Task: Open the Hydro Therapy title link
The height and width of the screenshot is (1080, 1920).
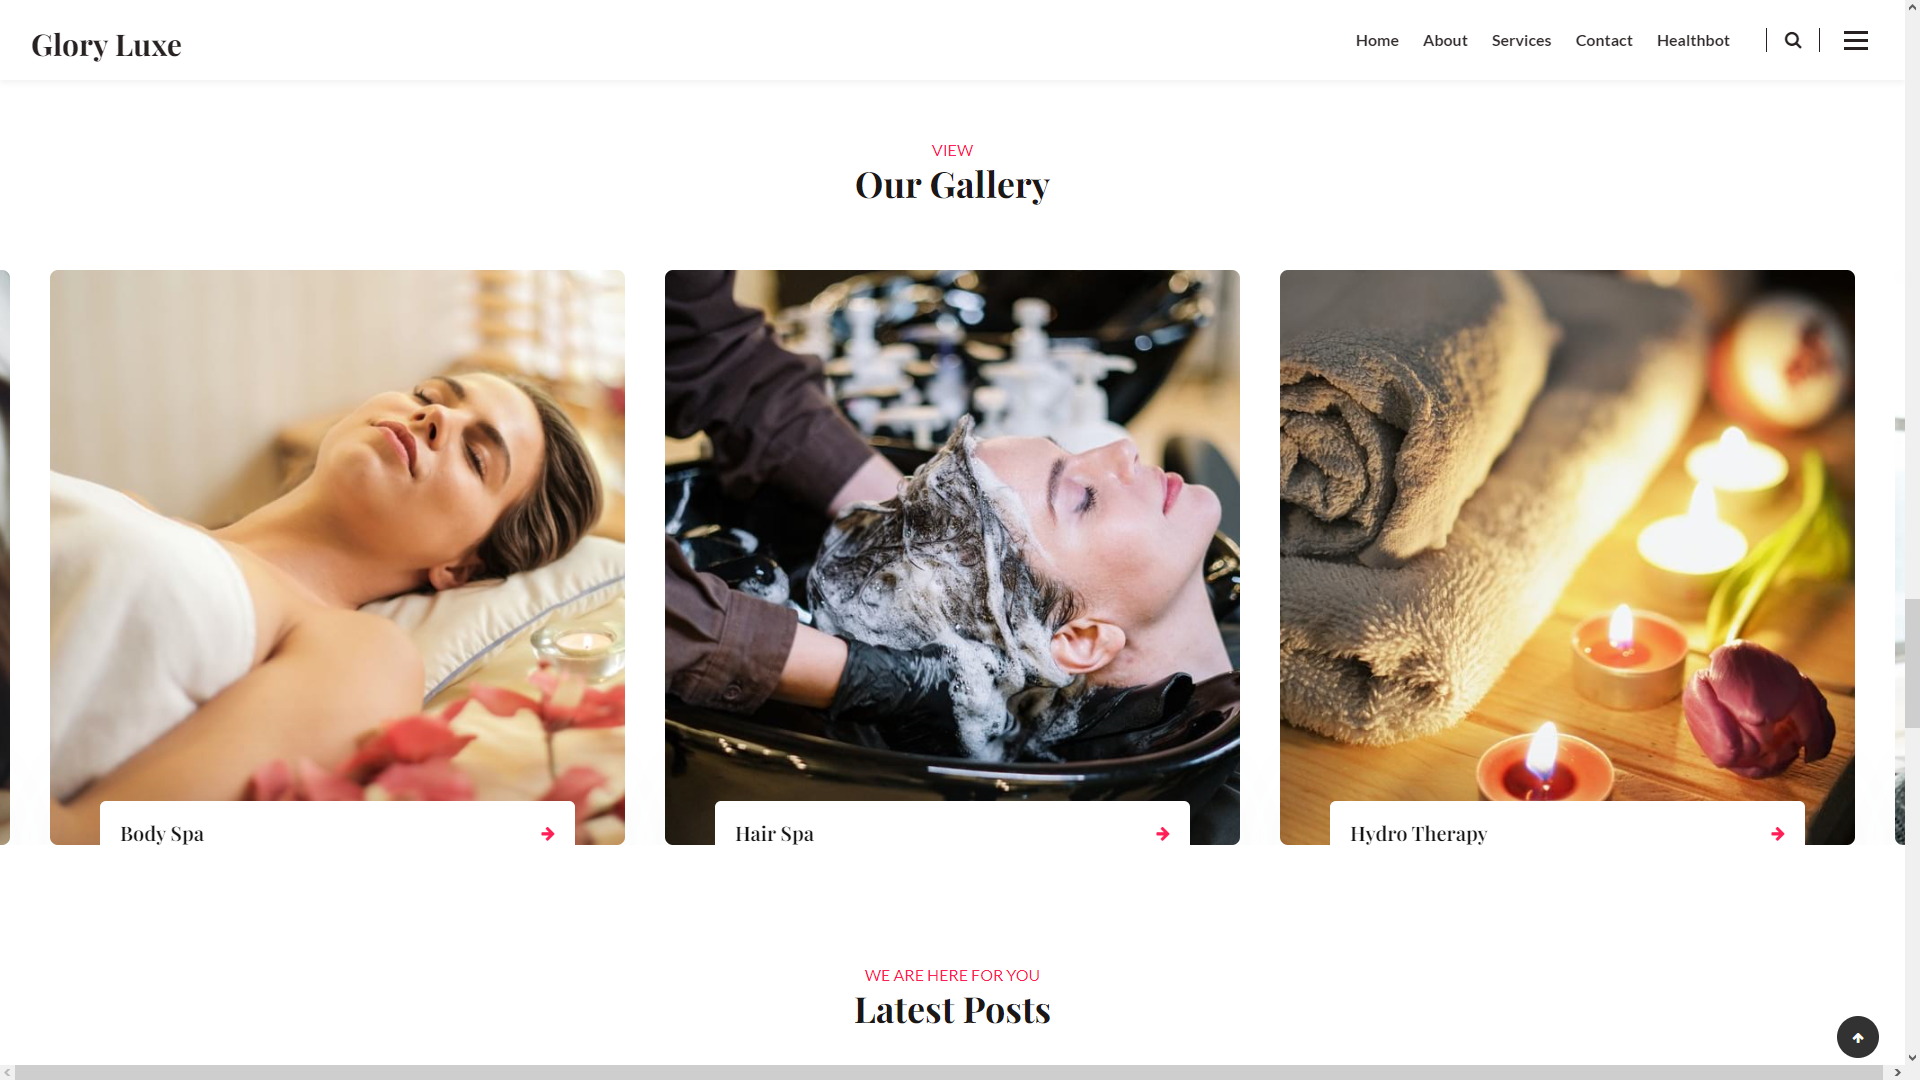Action: (1418, 834)
